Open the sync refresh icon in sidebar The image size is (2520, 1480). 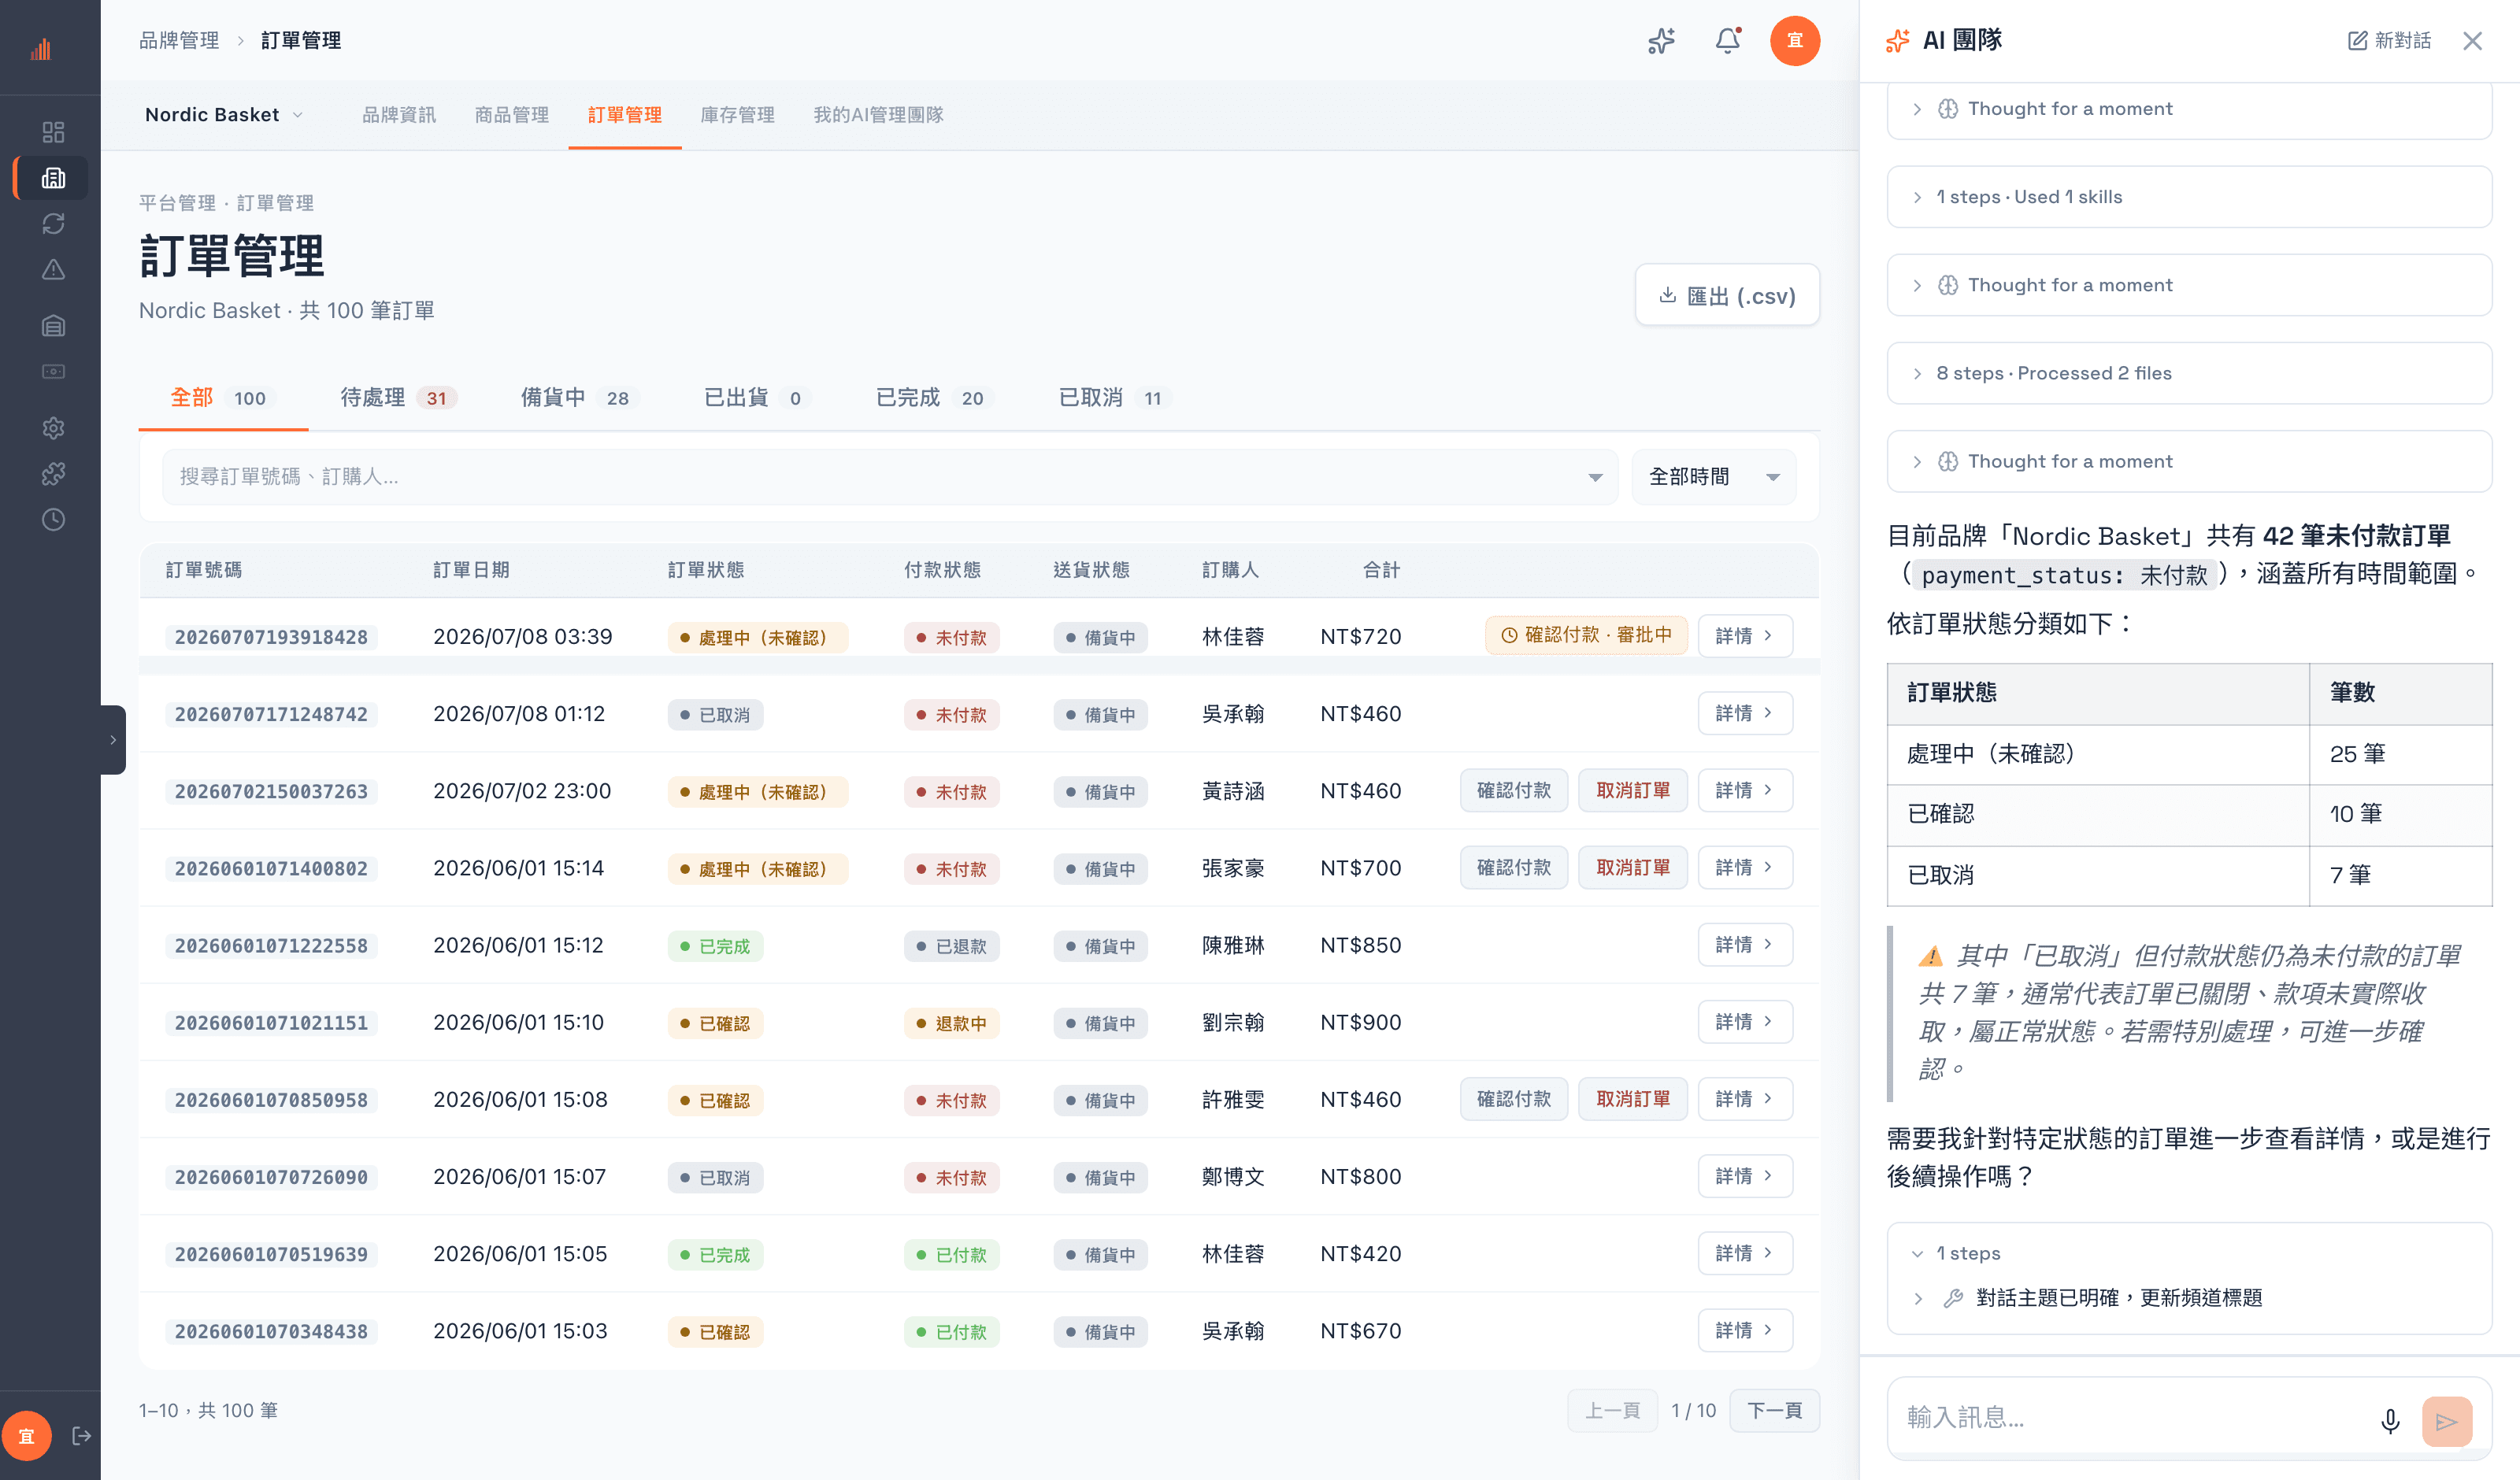[53, 223]
